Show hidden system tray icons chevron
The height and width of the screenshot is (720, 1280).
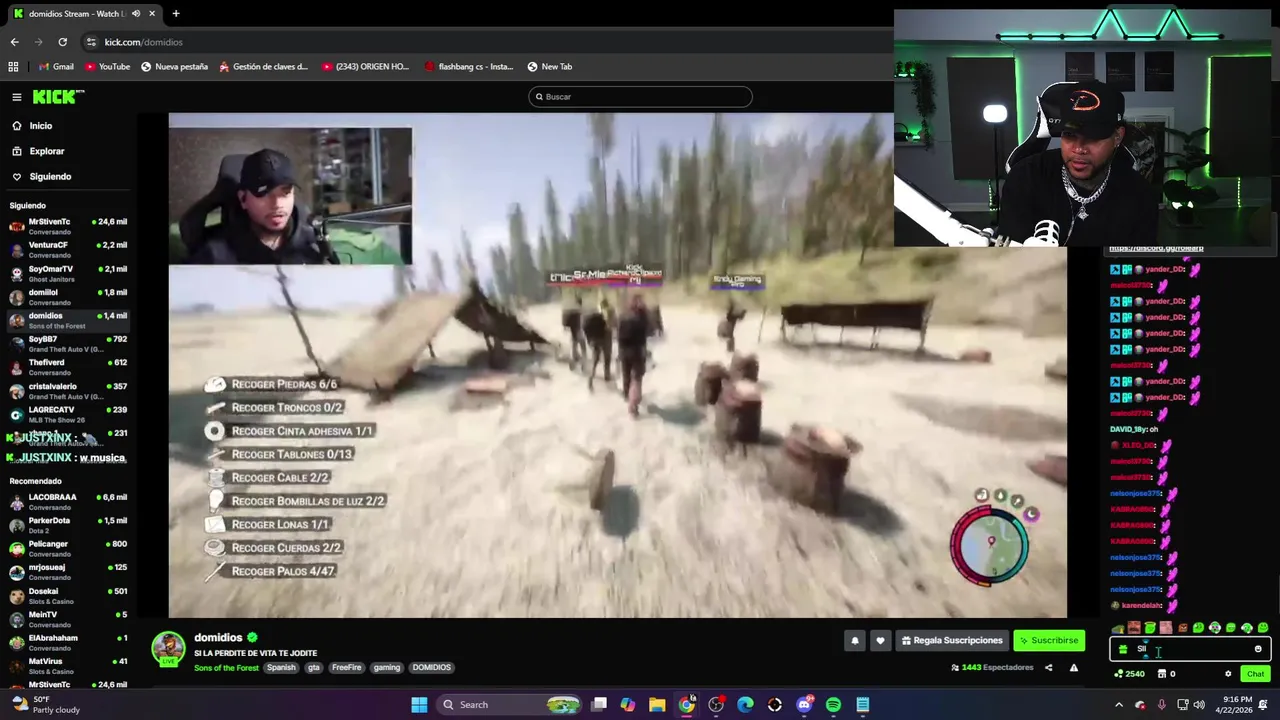coord(1119,705)
